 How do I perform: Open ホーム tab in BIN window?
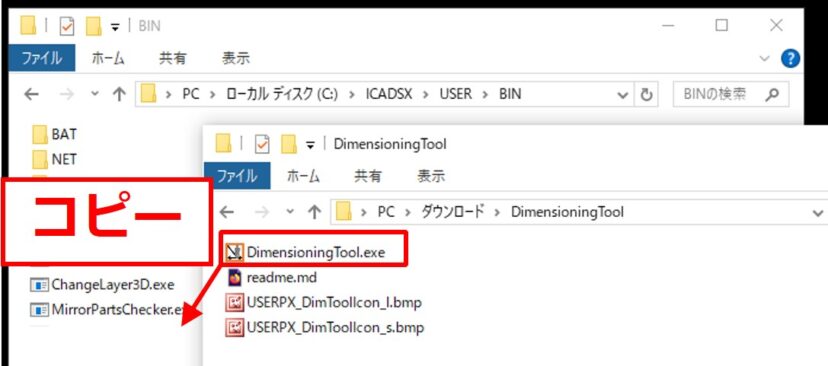[108, 58]
